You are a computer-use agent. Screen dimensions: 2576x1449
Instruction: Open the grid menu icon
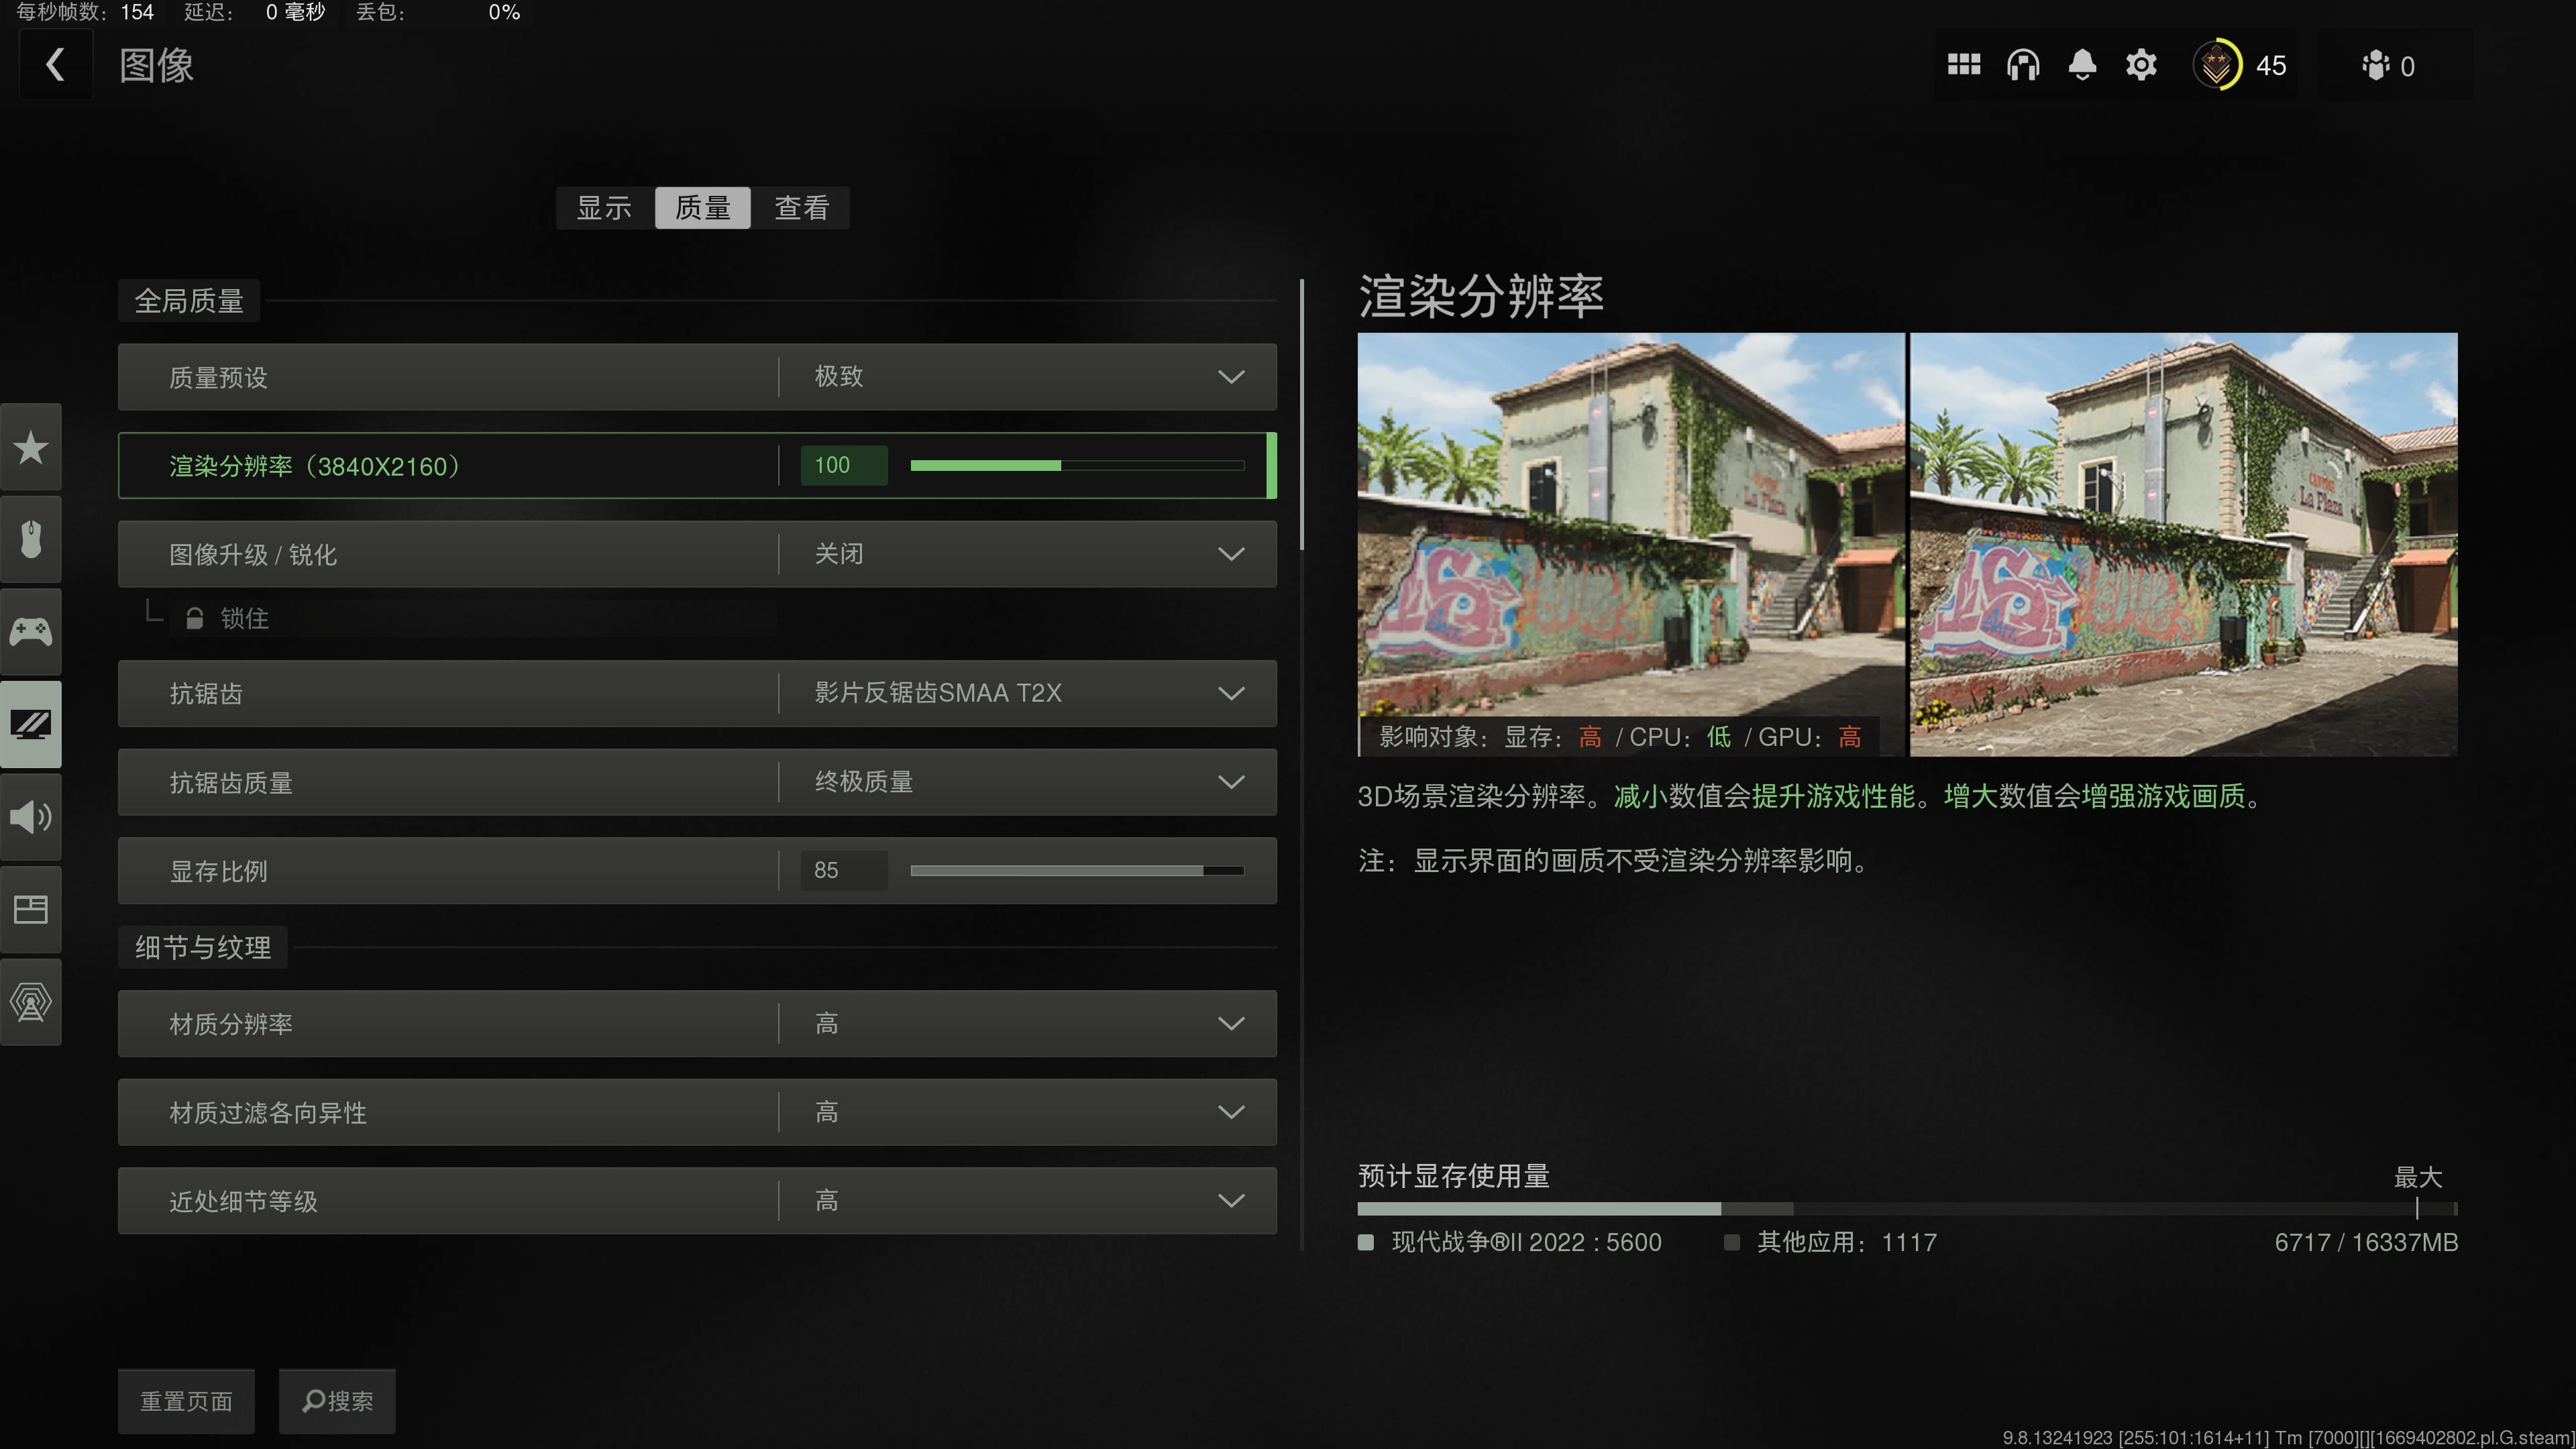[1963, 65]
